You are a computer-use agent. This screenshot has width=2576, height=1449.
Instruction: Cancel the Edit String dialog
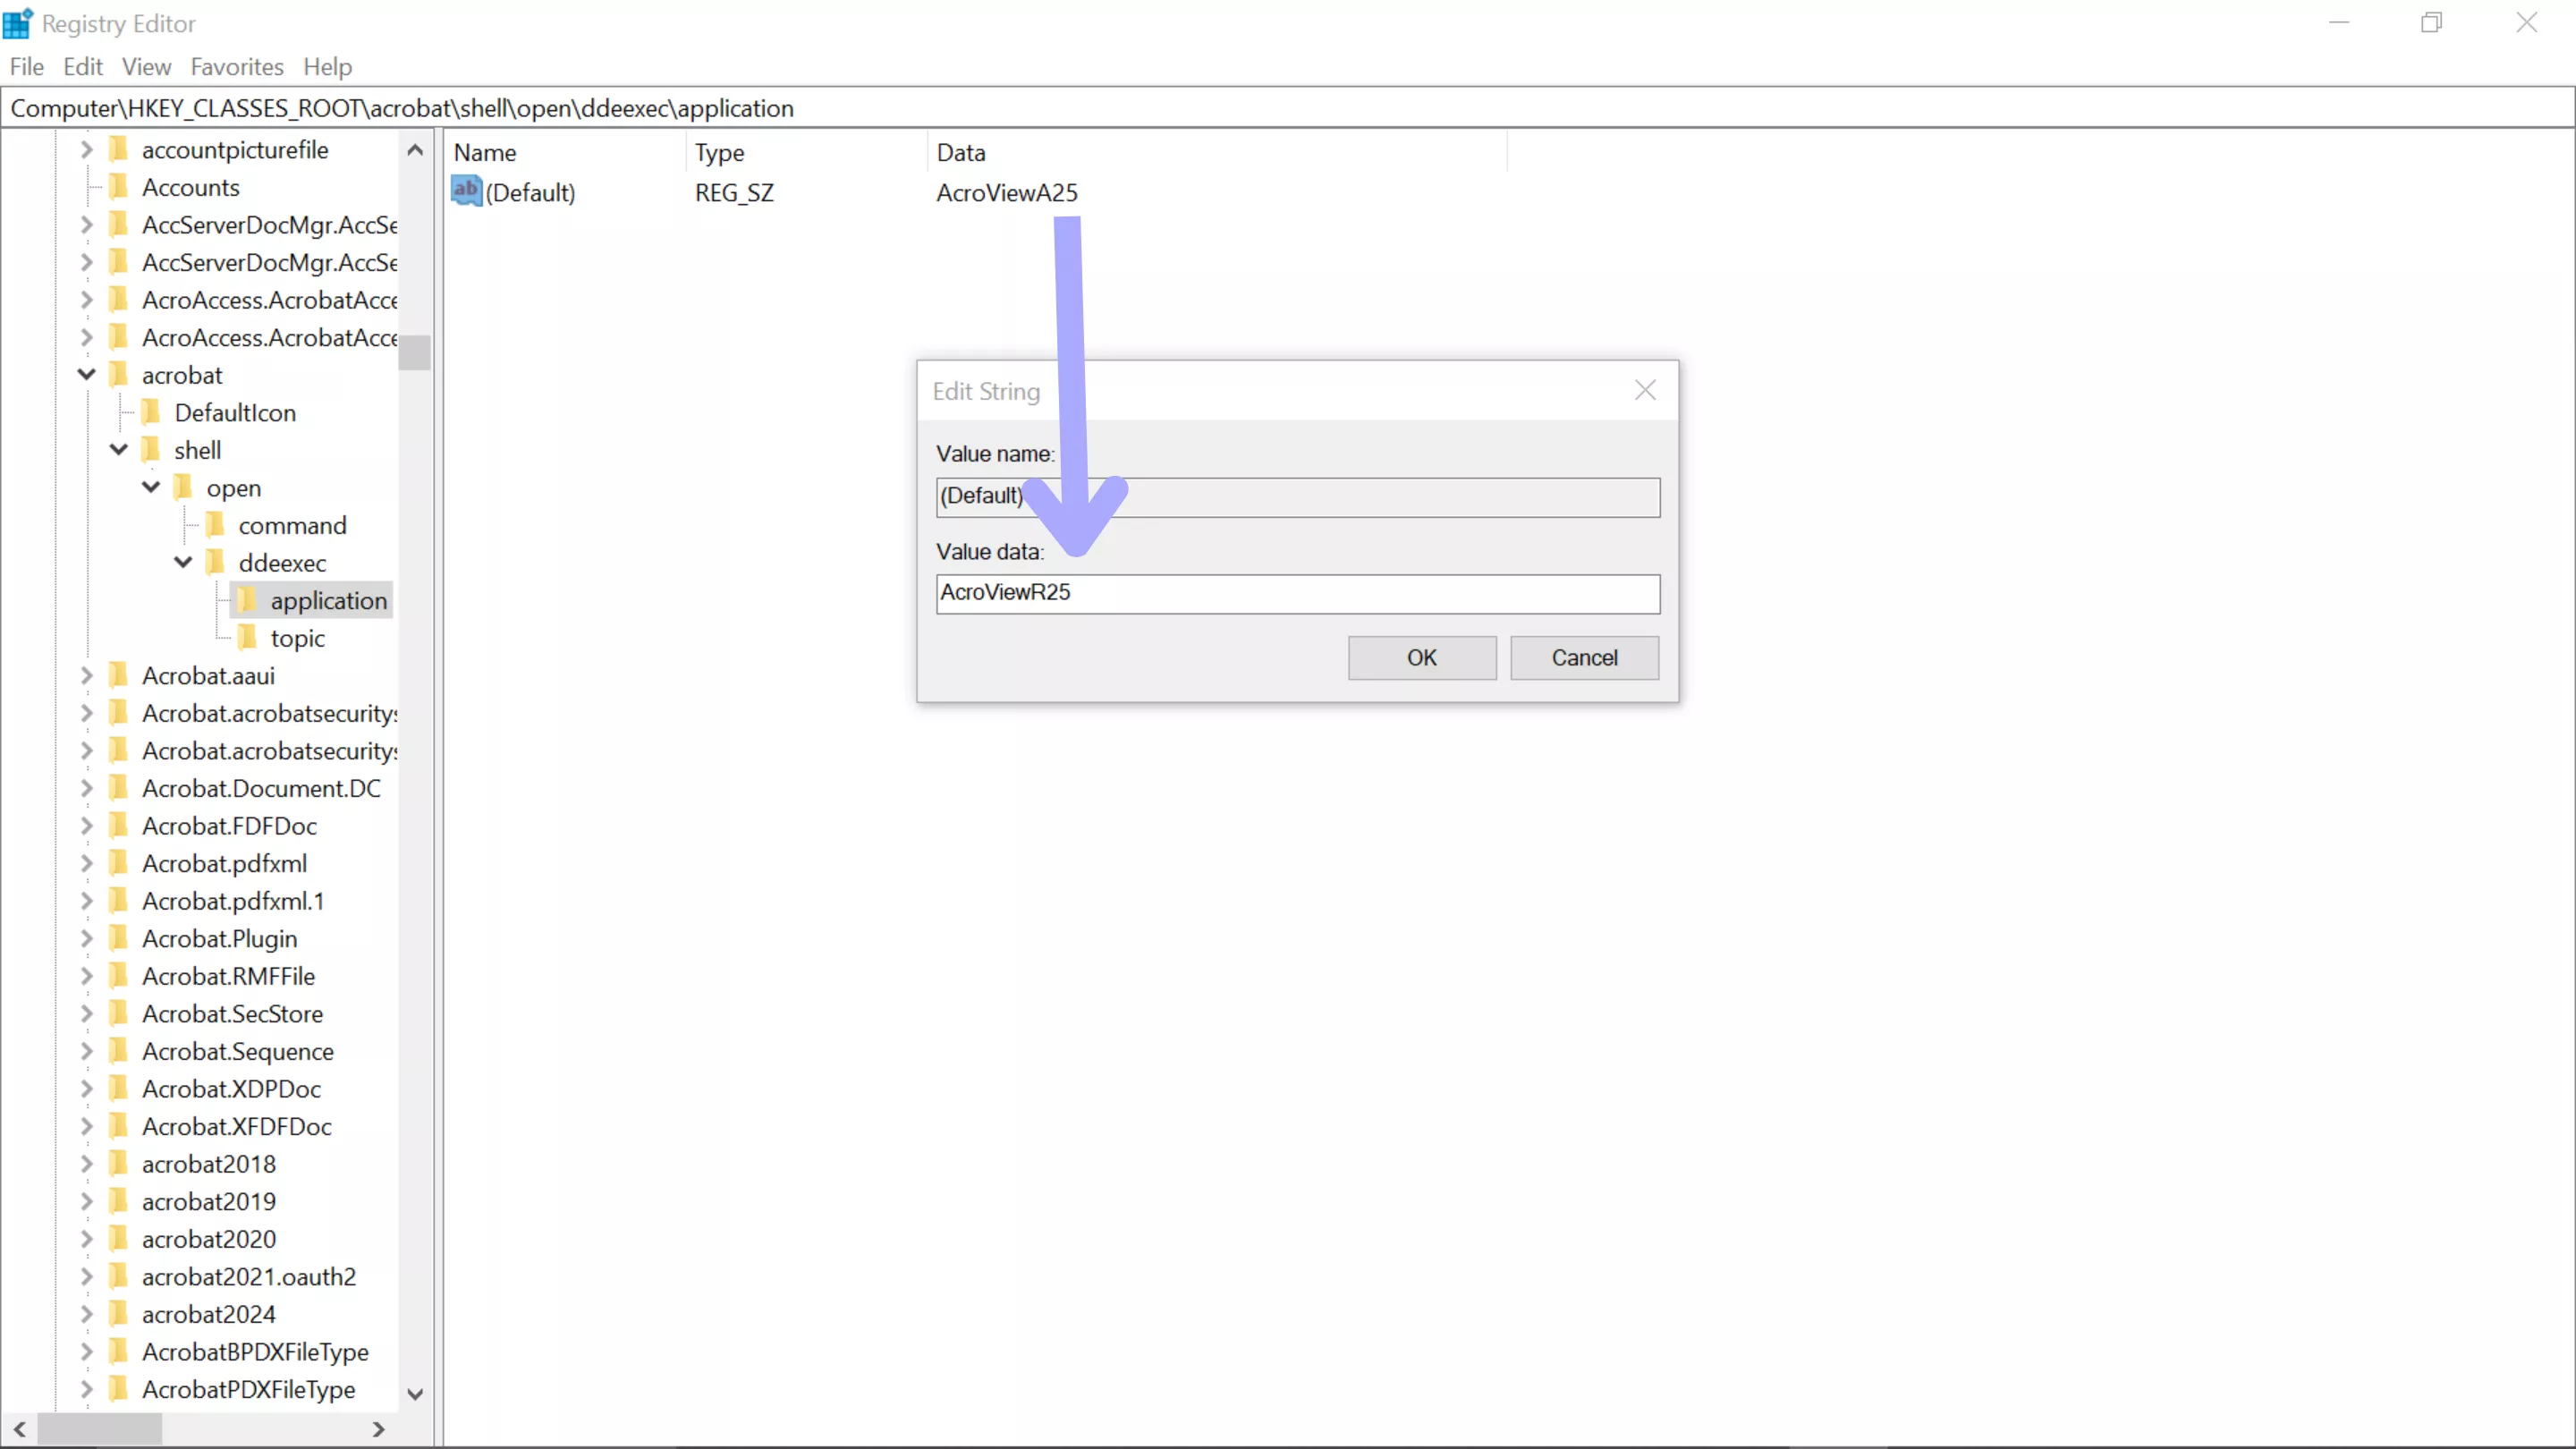[x=1583, y=657]
